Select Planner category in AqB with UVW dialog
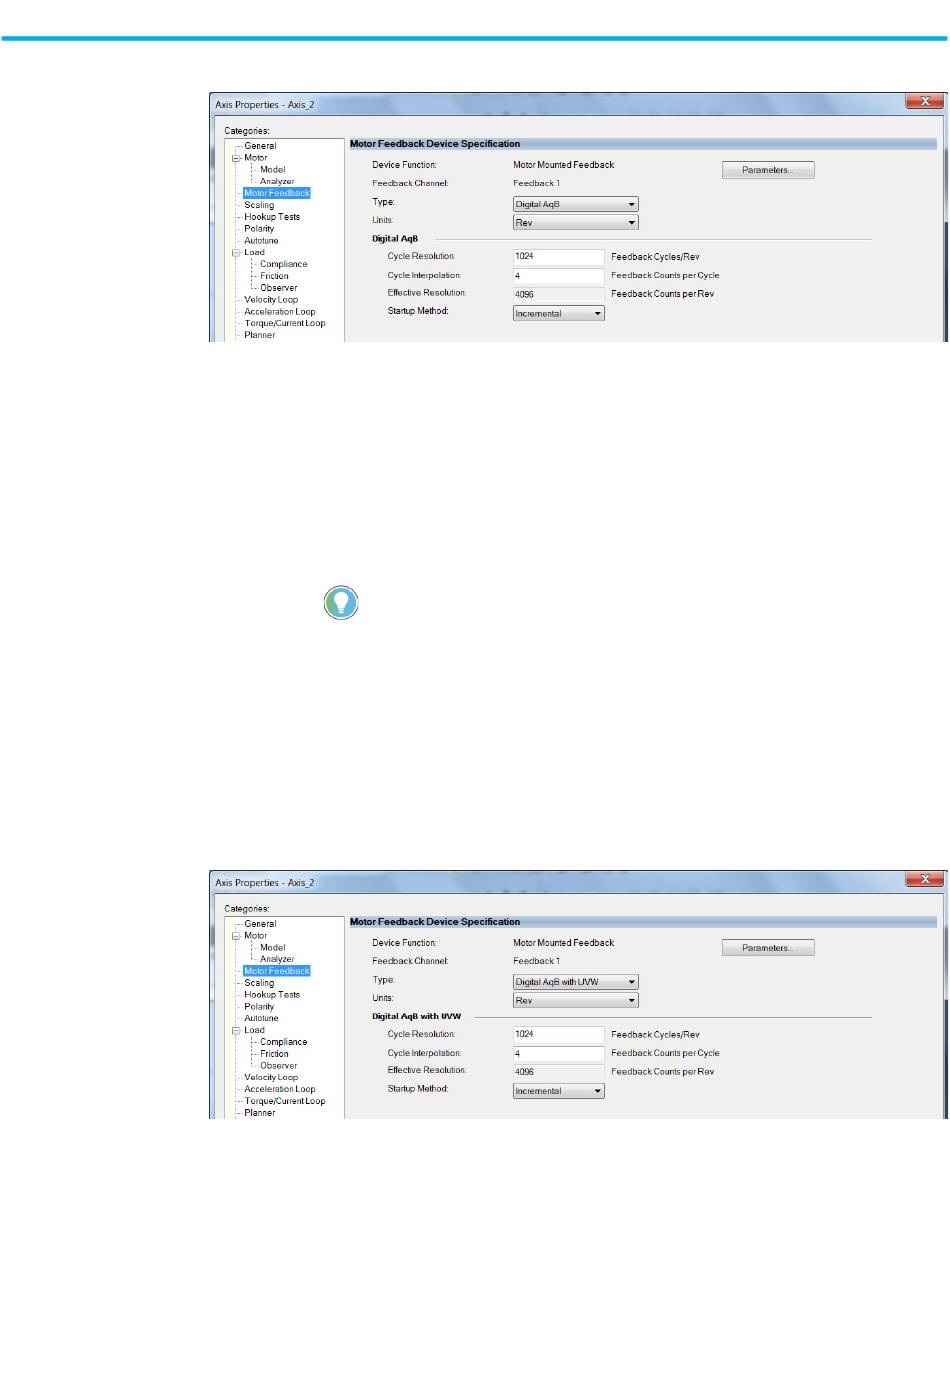The height and width of the screenshot is (1397, 950). pyautogui.click(x=259, y=1113)
